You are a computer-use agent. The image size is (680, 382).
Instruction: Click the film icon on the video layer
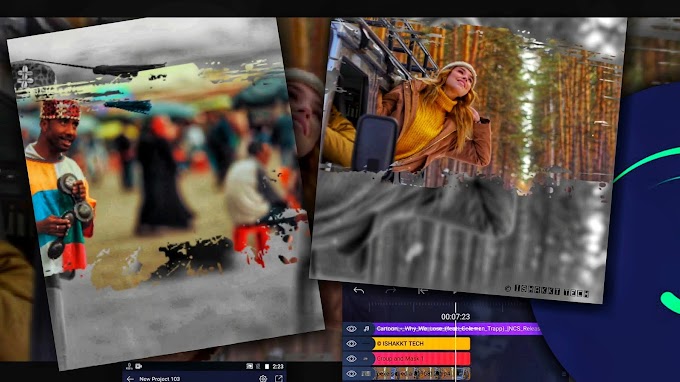point(366,373)
